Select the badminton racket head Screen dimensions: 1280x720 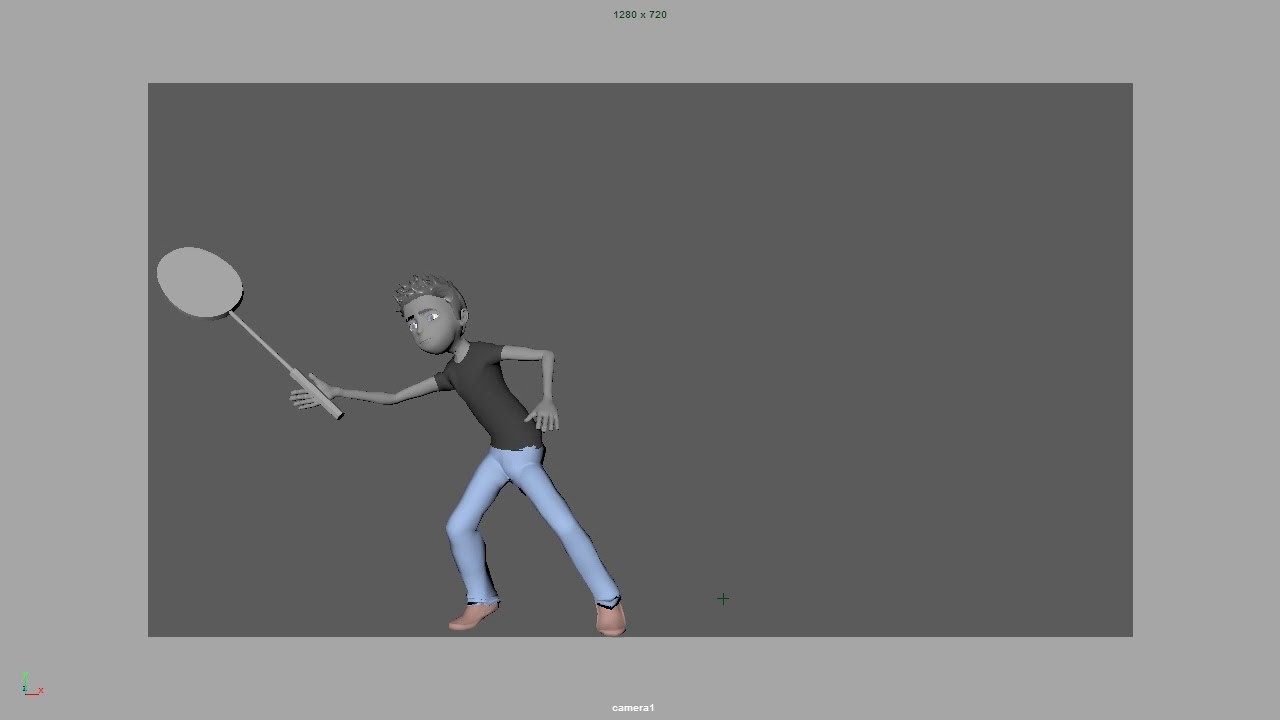(198, 282)
